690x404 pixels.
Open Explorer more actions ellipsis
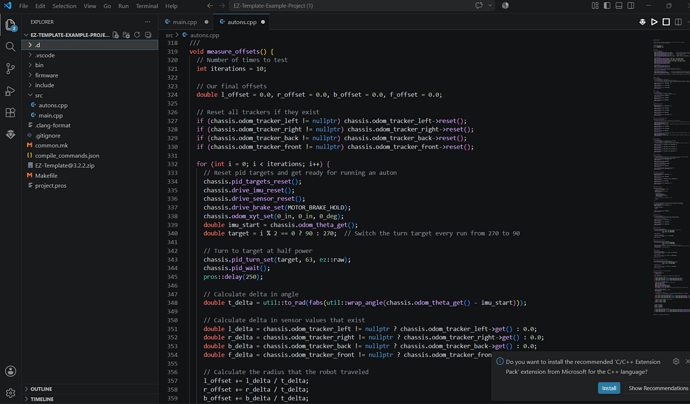coord(147,22)
